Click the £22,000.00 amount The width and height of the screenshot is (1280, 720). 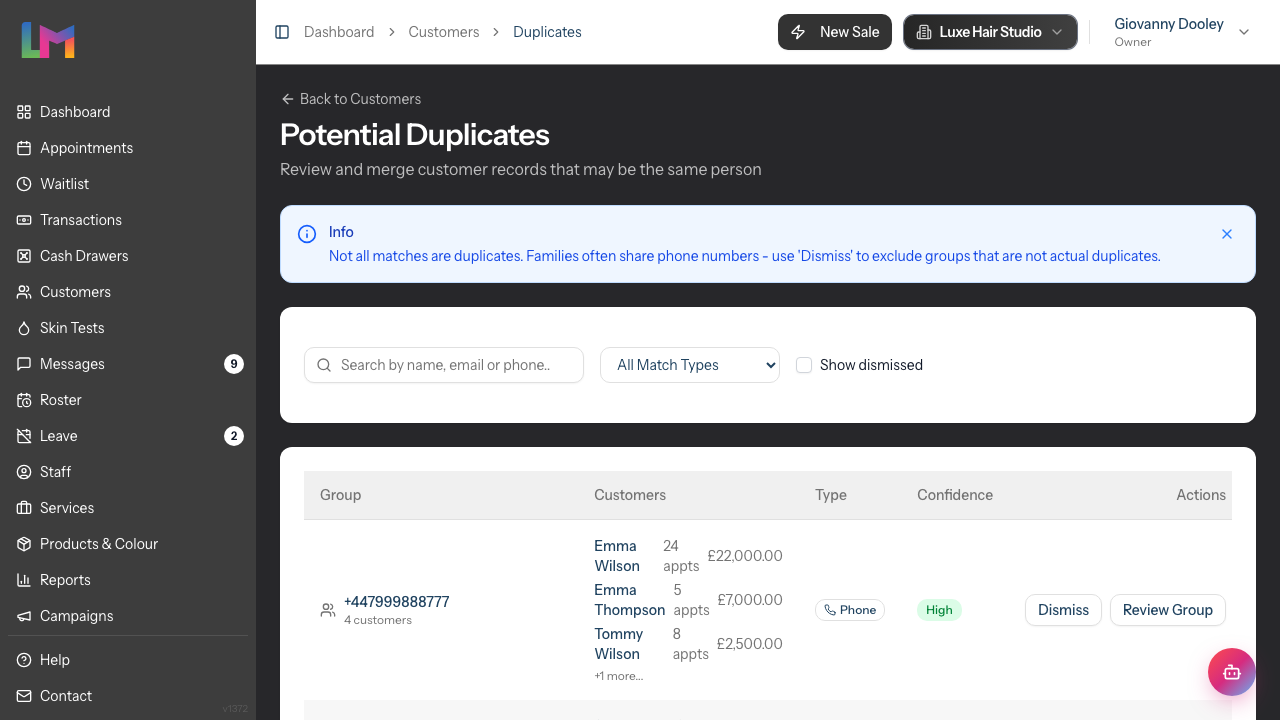pos(745,556)
